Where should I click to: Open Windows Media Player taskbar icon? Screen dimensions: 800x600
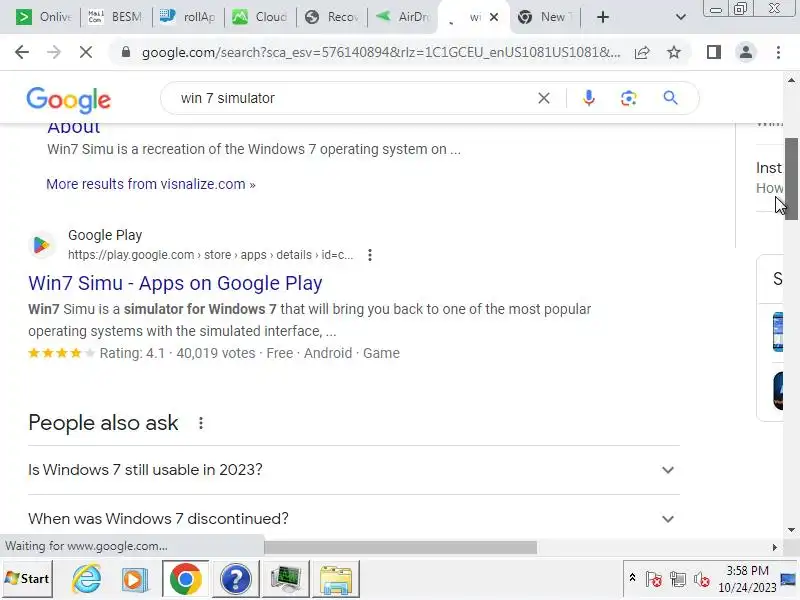pos(134,579)
